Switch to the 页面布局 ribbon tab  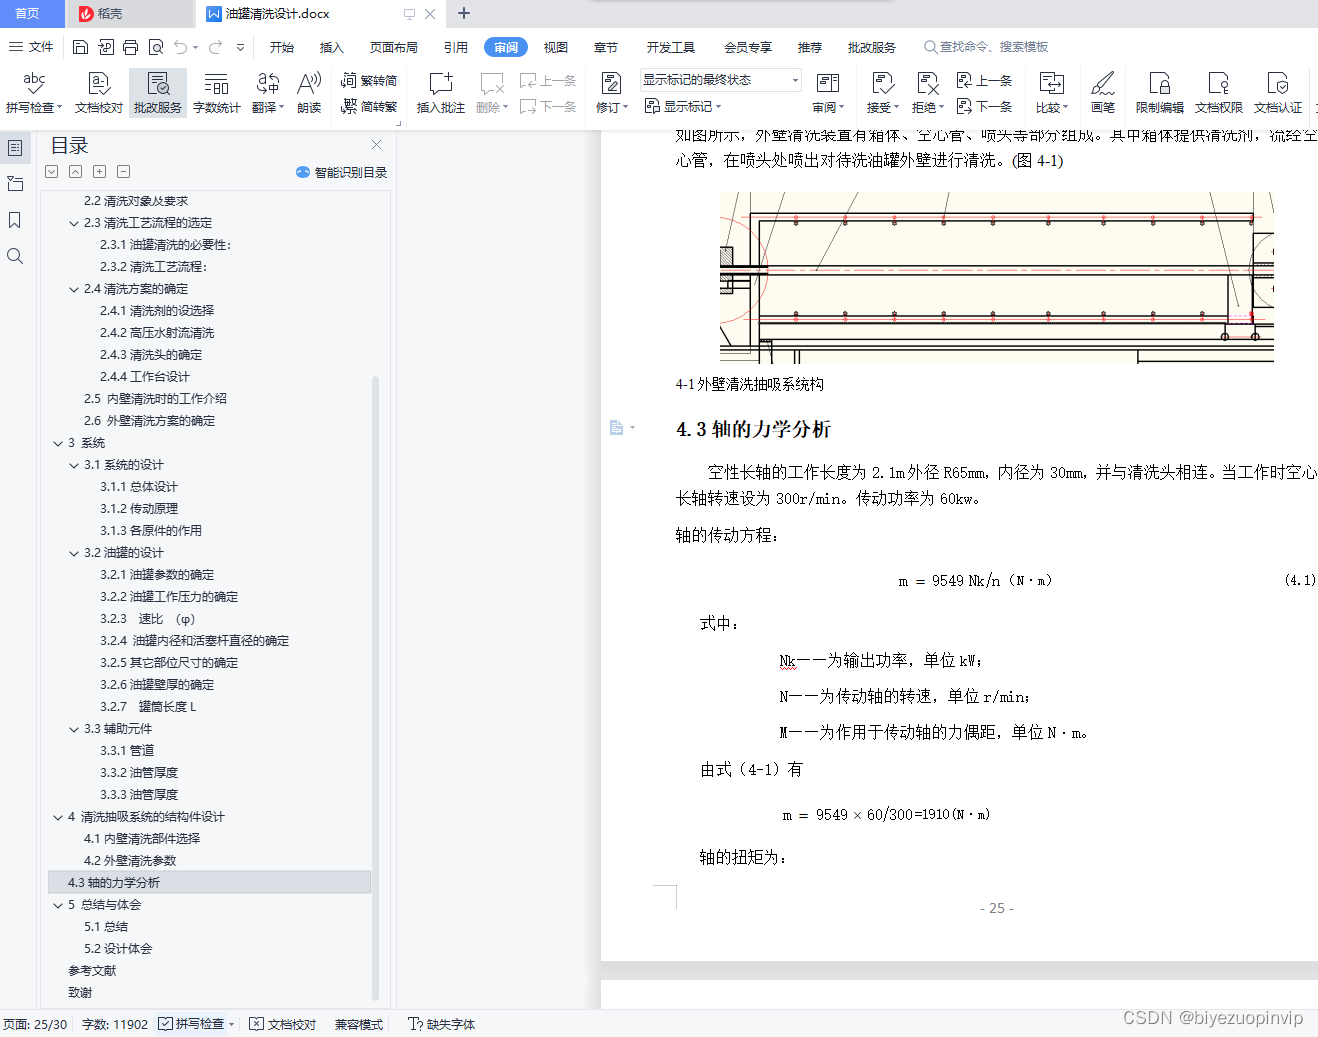(x=393, y=47)
